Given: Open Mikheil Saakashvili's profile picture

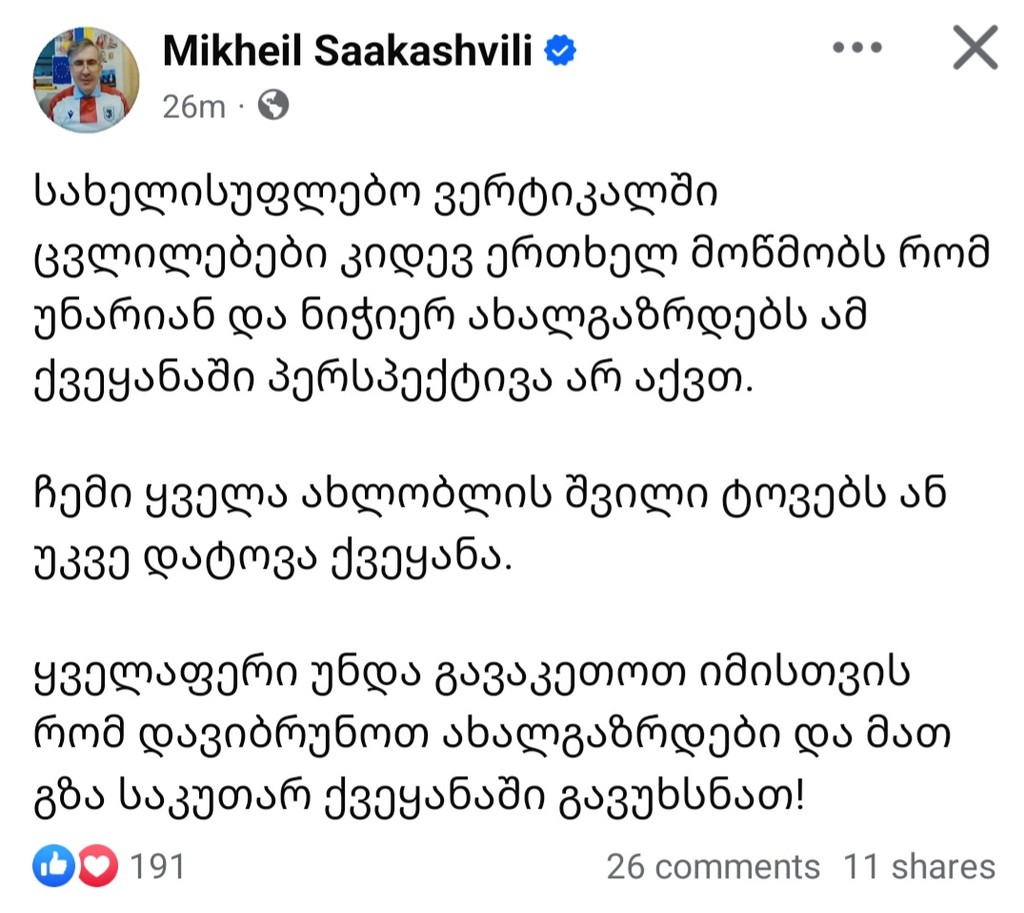Looking at the screenshot, I should tap(86, 80).
